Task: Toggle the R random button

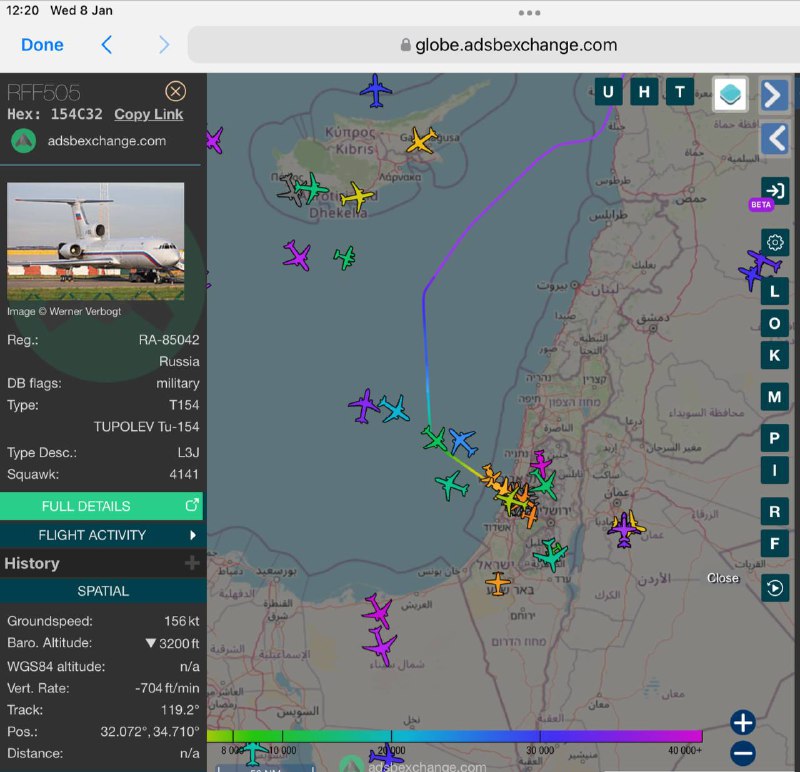Action: tap(774, 511)
